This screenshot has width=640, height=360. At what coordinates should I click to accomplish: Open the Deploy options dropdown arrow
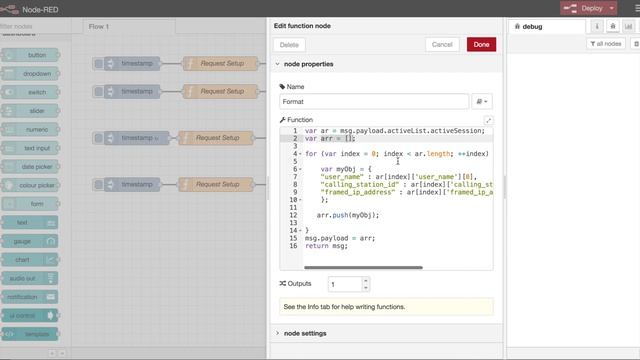coord(611,8)
